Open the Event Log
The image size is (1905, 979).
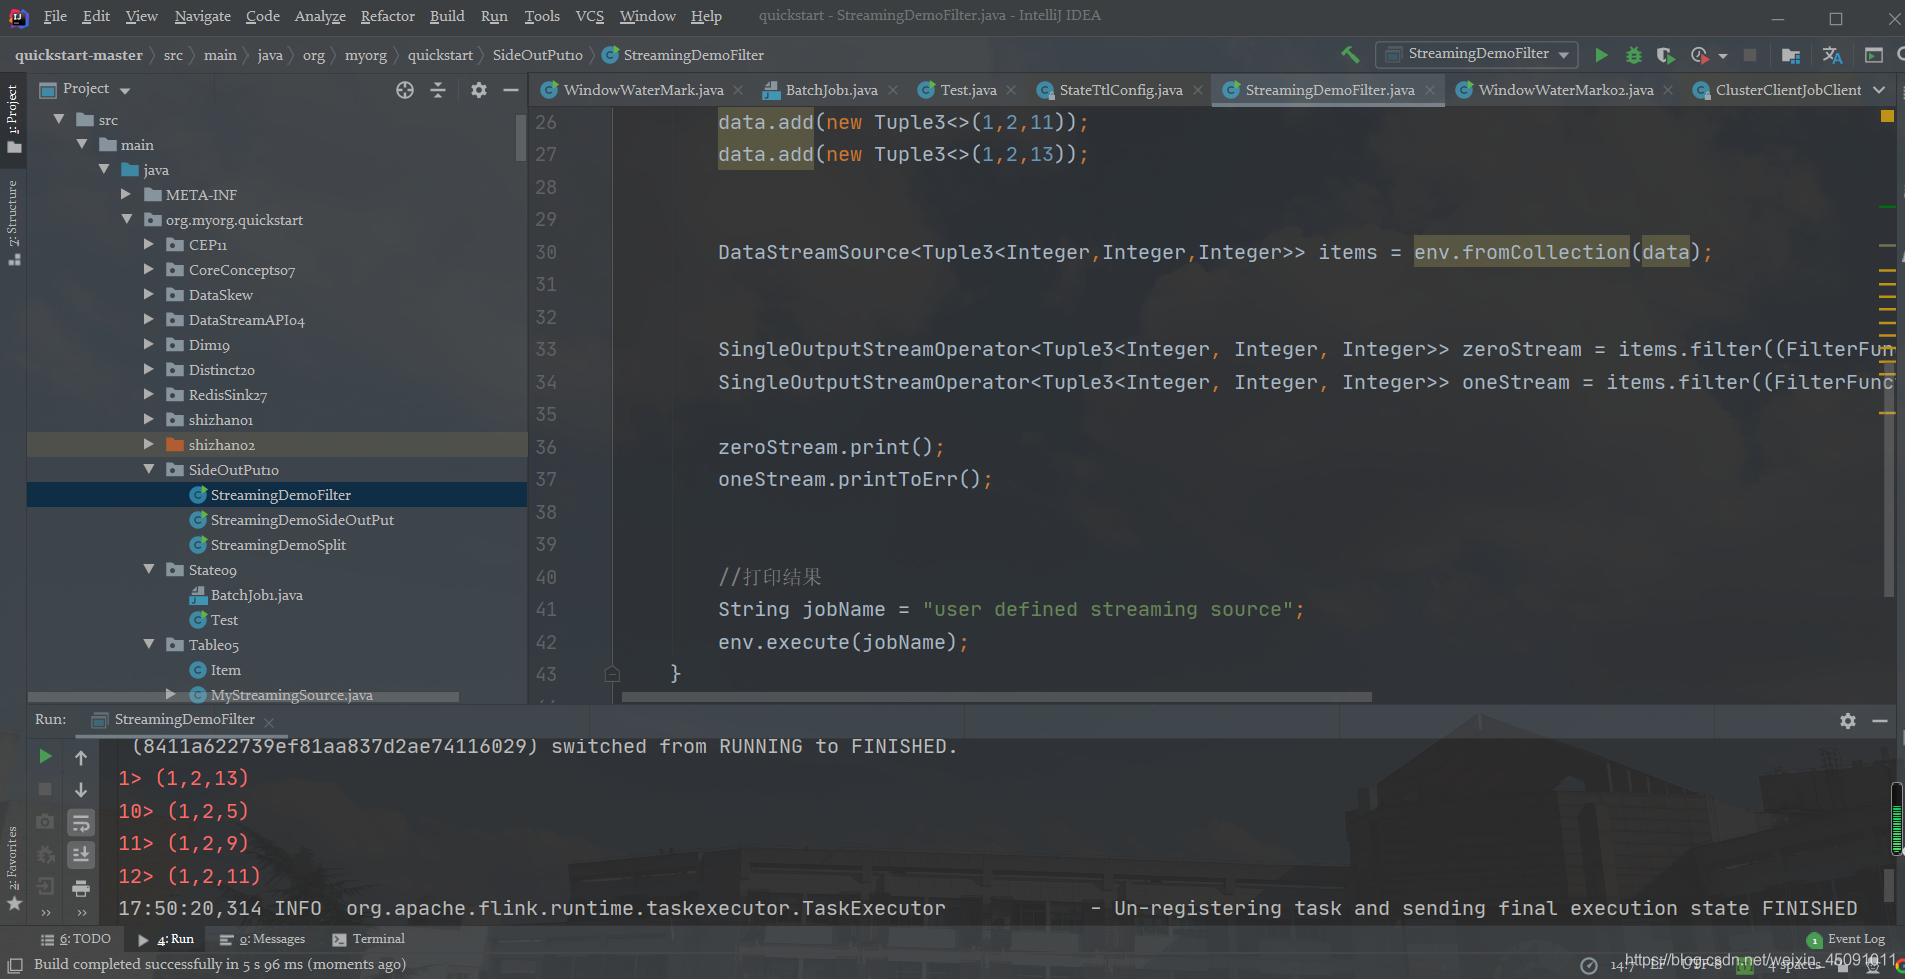1846,939
